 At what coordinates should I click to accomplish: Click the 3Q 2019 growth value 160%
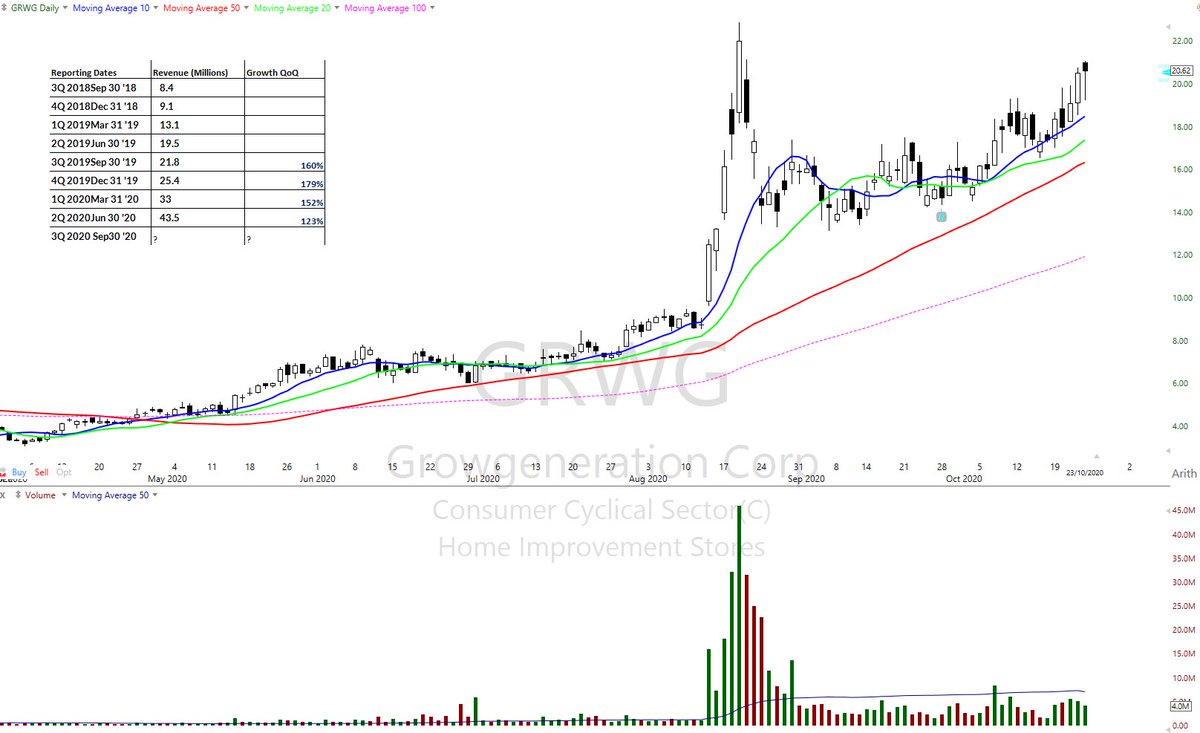click(311, 165)
